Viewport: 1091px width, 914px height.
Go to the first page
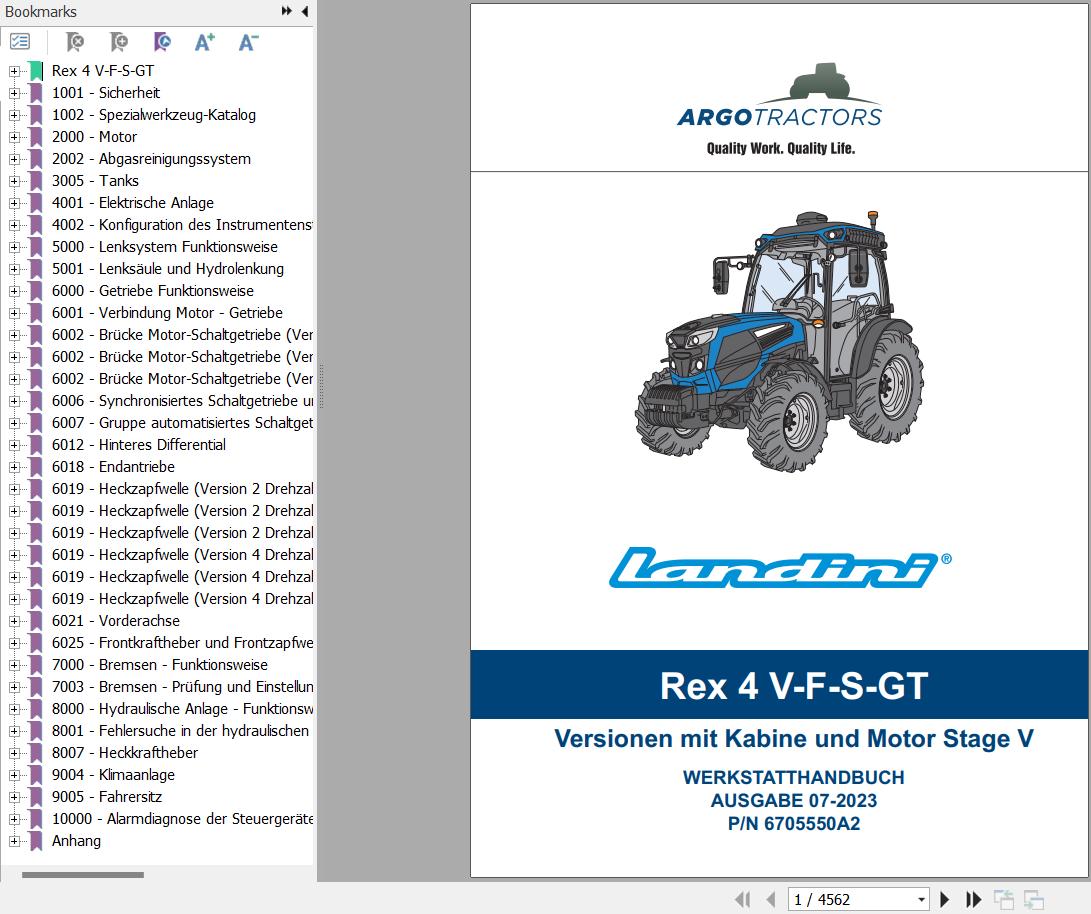[x=742, y=899]
